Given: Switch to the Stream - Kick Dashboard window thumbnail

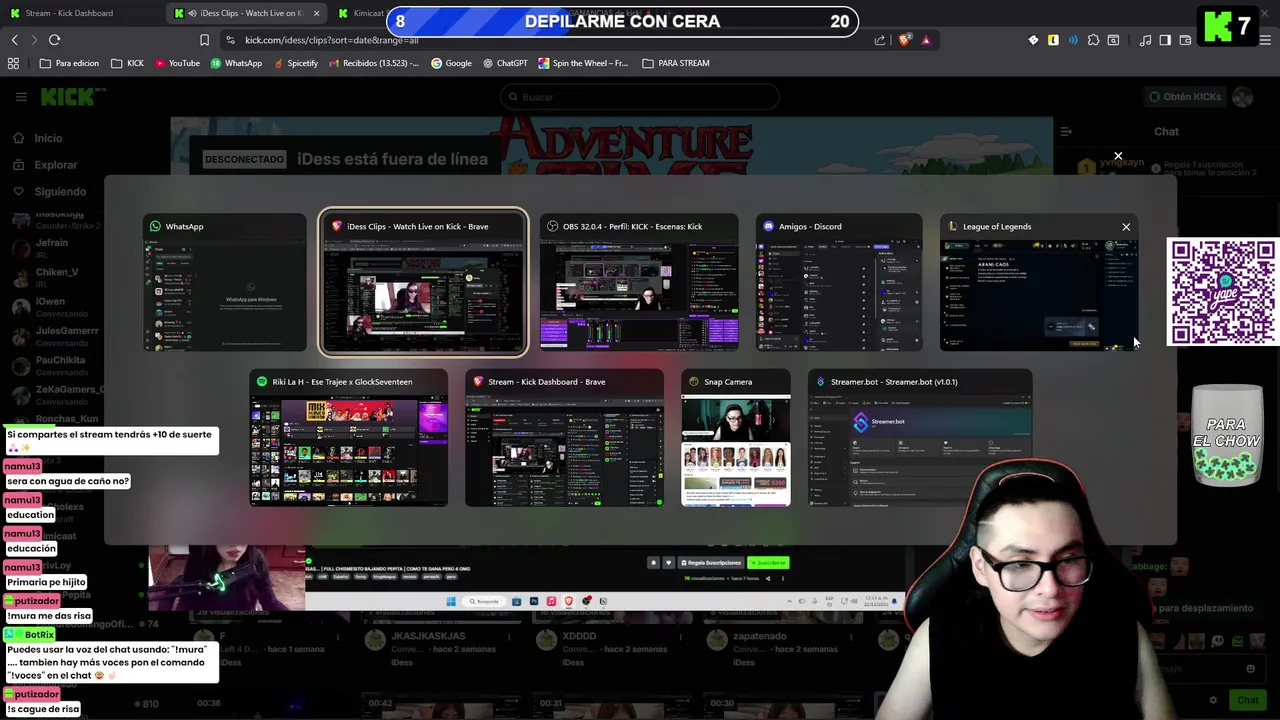Looking at the screenshot, I should pyautogui.click(x=564, y=438).
